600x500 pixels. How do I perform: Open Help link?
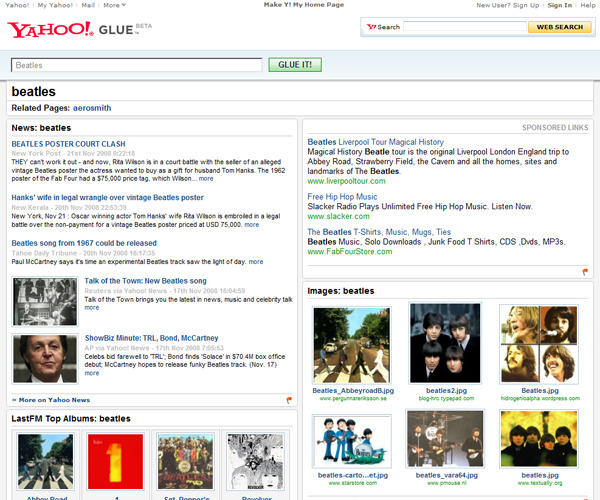[x=588, y=5]
